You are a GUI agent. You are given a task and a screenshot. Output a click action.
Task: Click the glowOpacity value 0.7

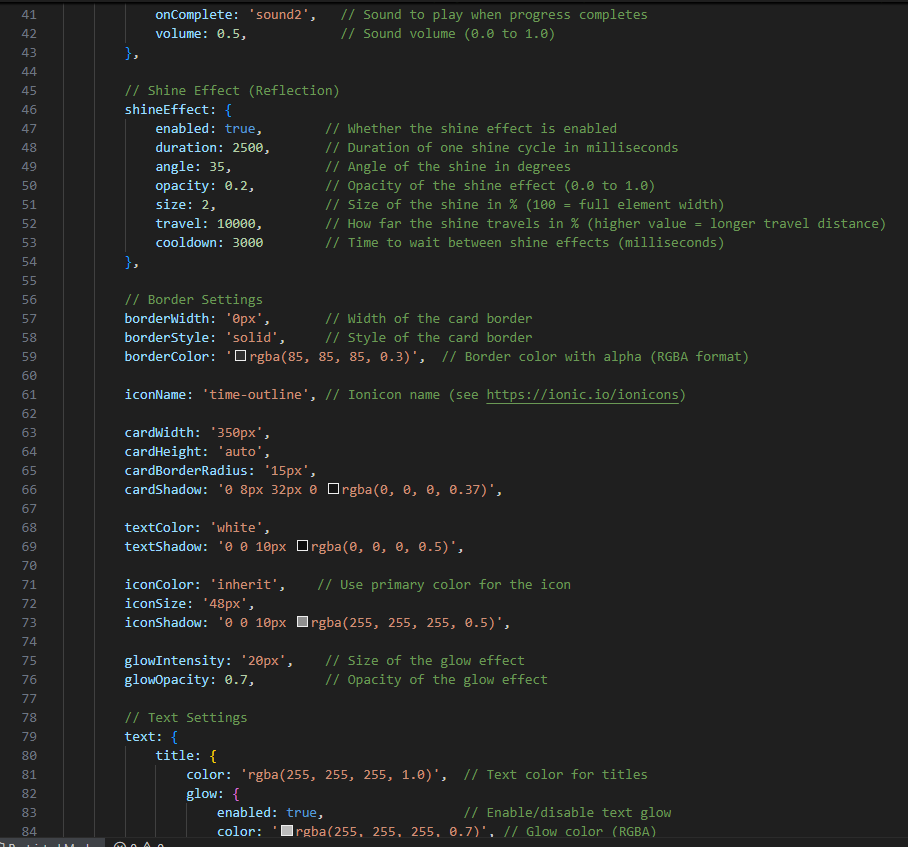[231, 680]
